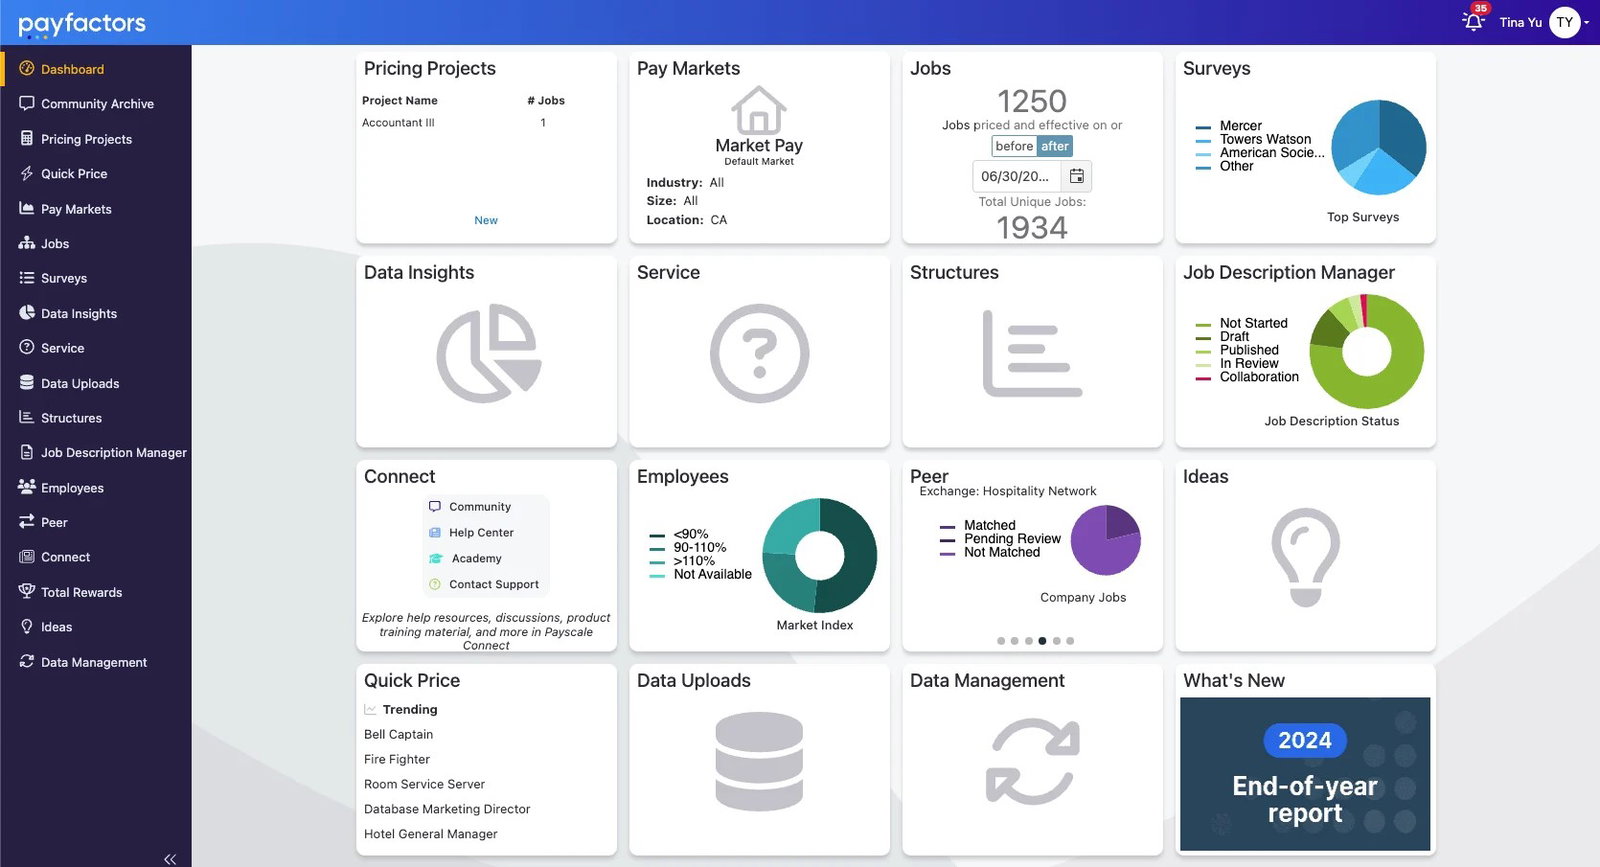Screen dimensions: 1600x867
Task: Click Contact Support in Connect card
Action: [x=484, y=585]
